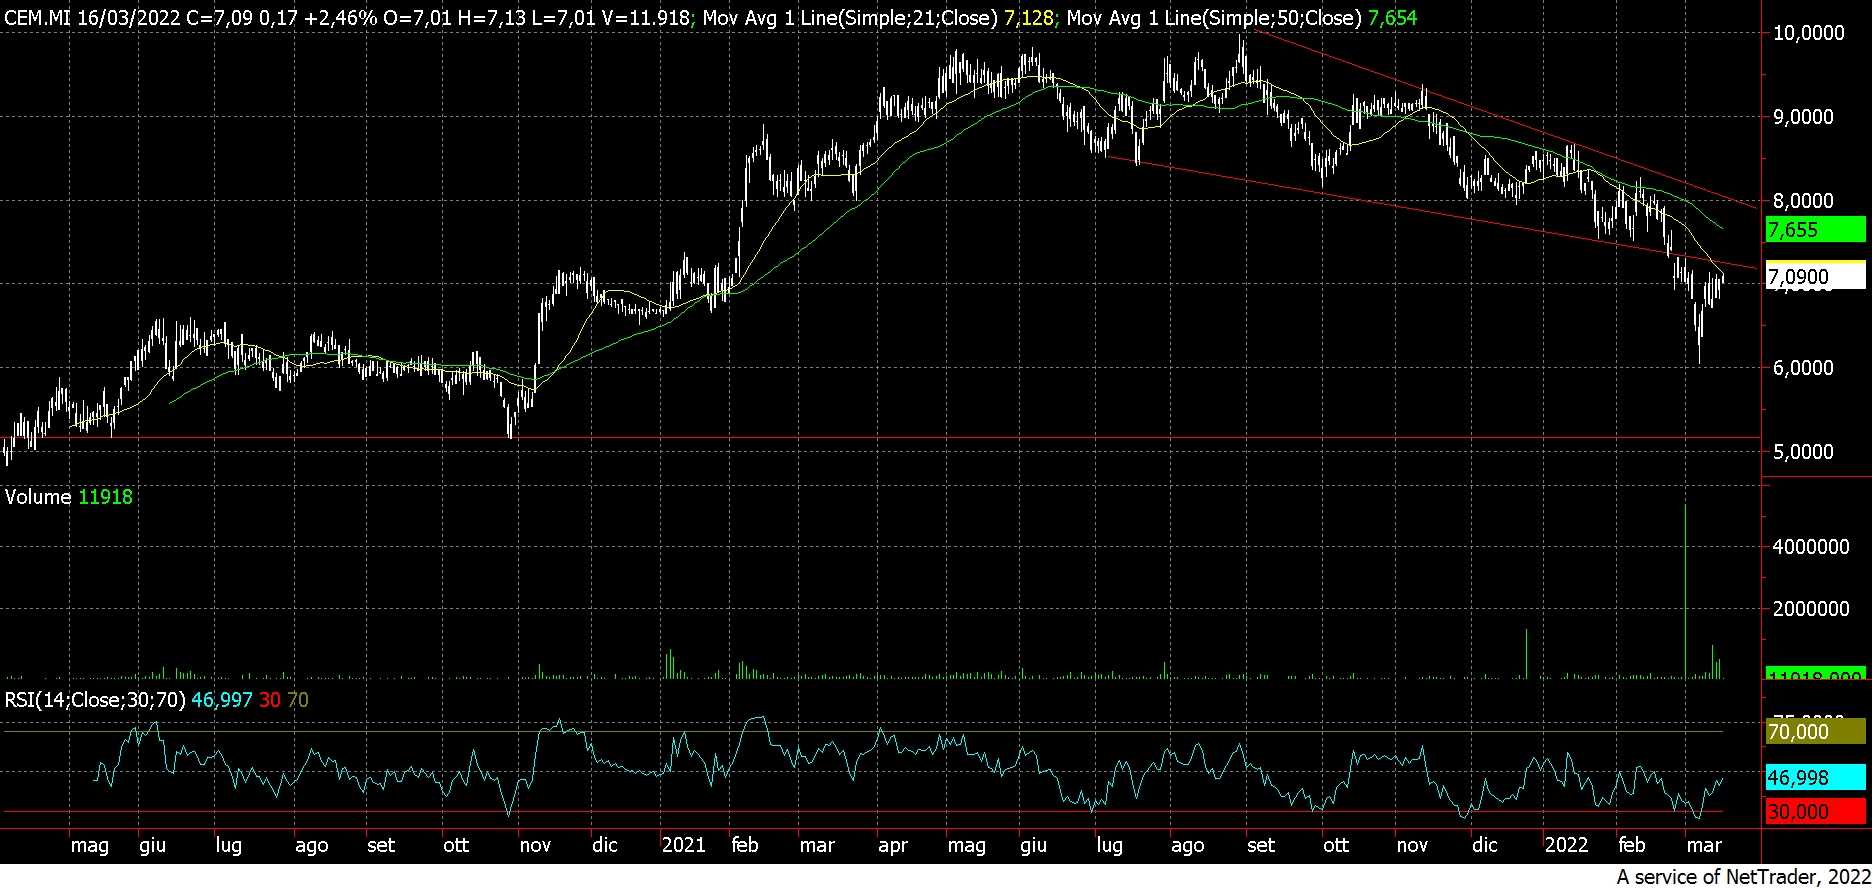Select the green 11918 value beside Volume
Image resolution: width=1872 pixels, height=888 pixels.
tap(105, 497)
